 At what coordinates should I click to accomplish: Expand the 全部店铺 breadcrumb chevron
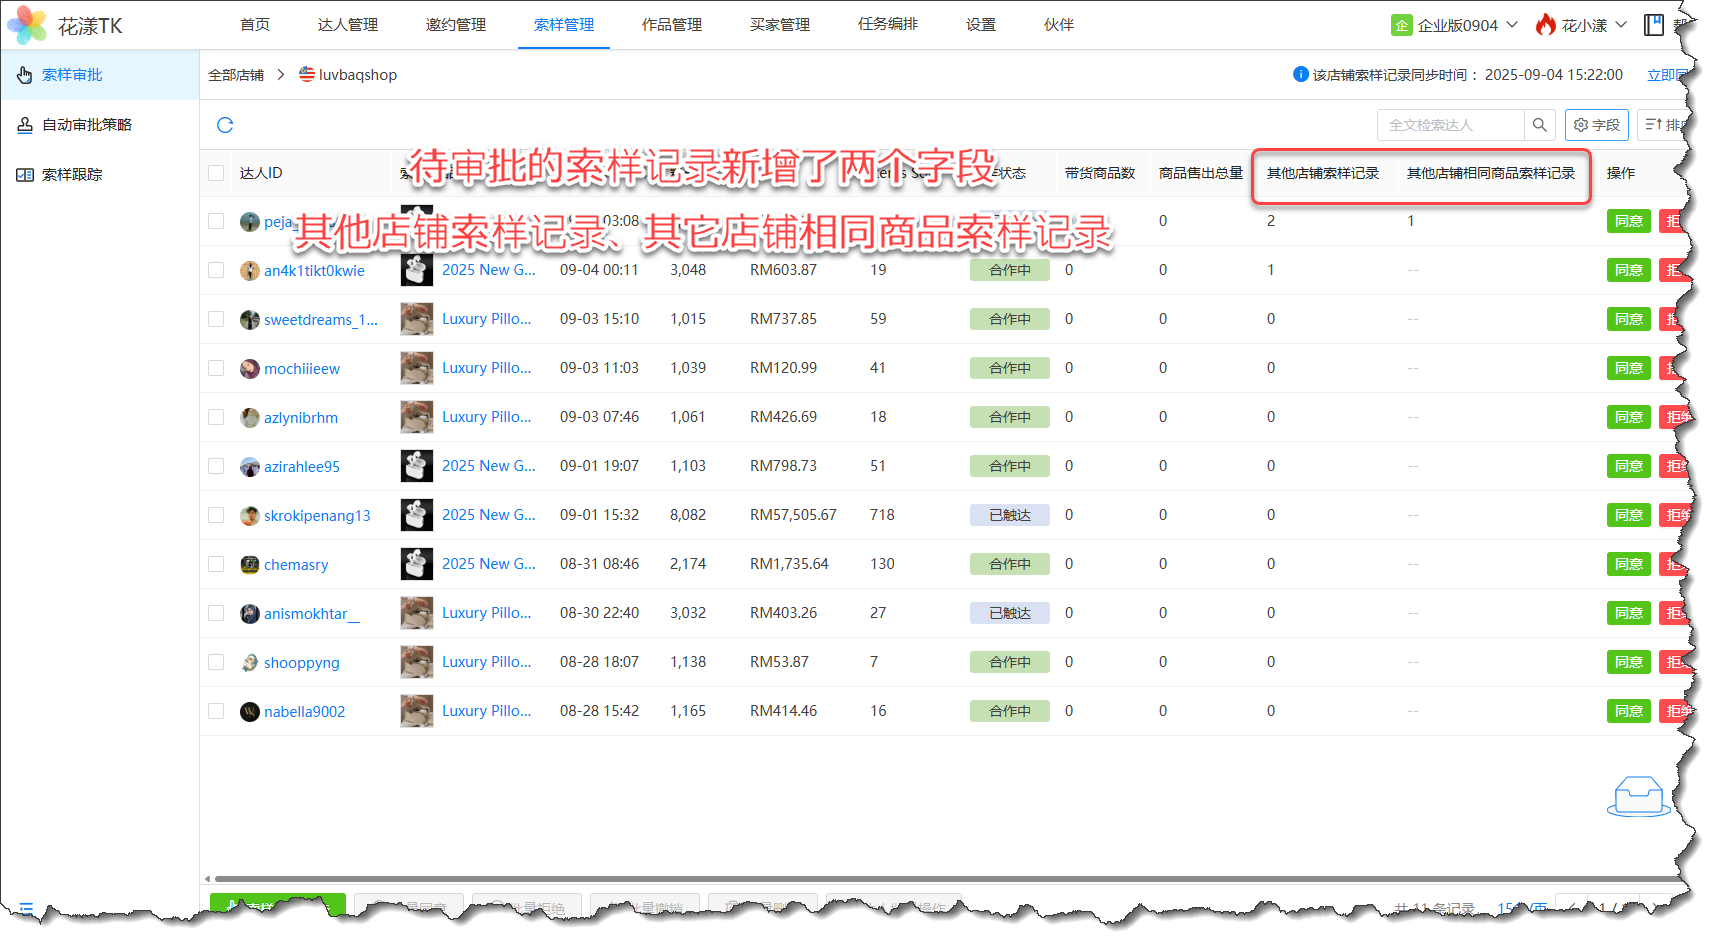pos(281,75)
